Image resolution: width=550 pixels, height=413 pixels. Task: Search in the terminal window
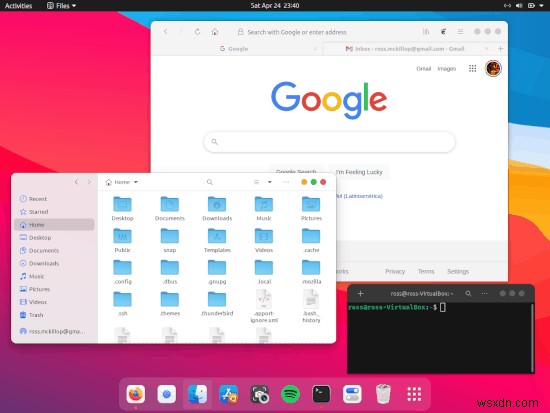coord(468,293)
